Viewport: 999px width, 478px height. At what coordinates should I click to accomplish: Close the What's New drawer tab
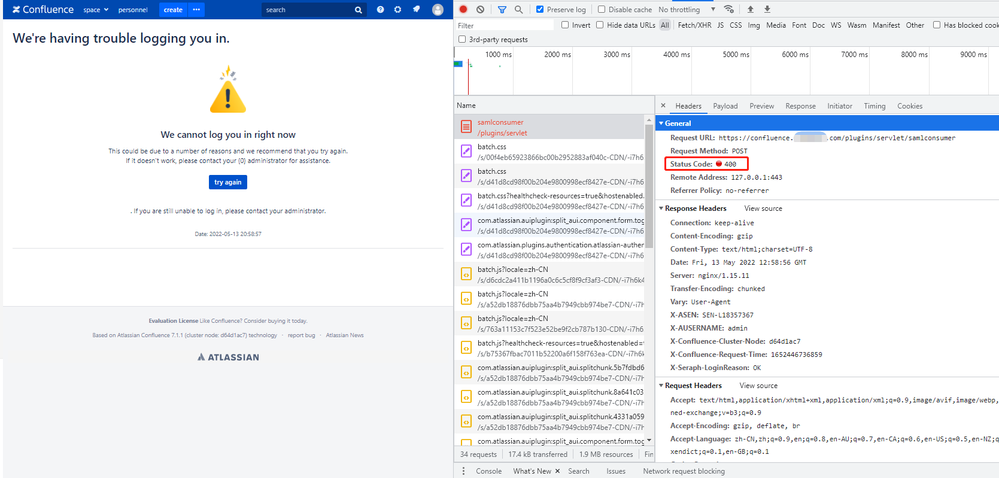coord(557,471)
